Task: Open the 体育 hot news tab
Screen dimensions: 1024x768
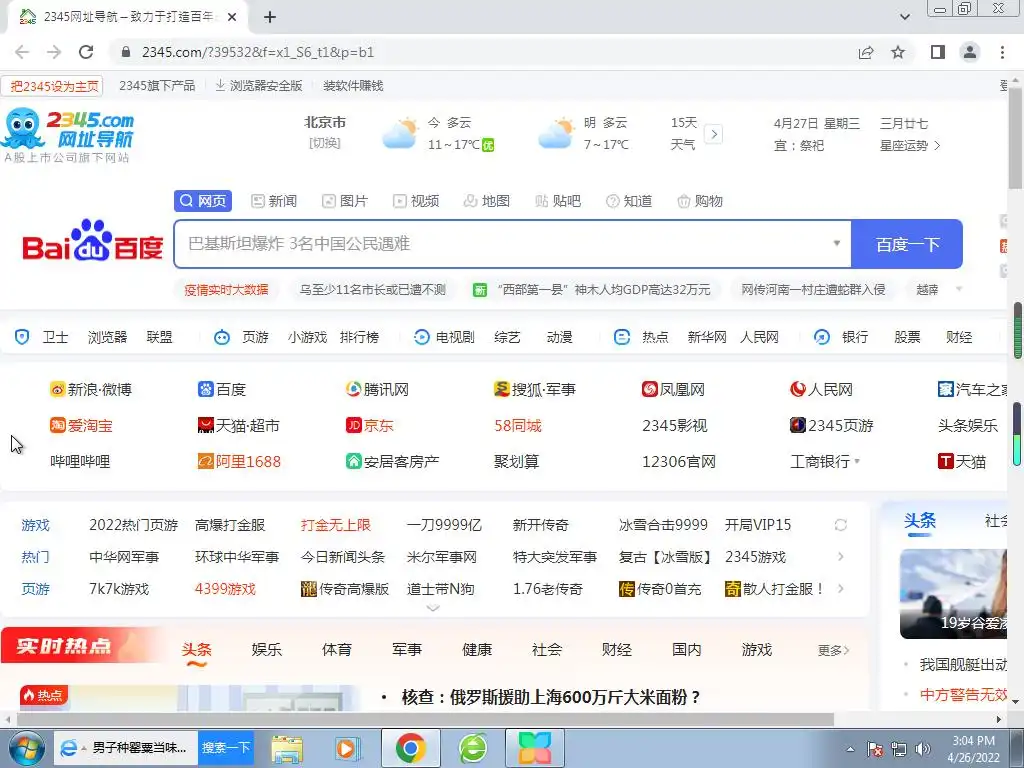Action: pyautogui.click(x=337, y=650)
